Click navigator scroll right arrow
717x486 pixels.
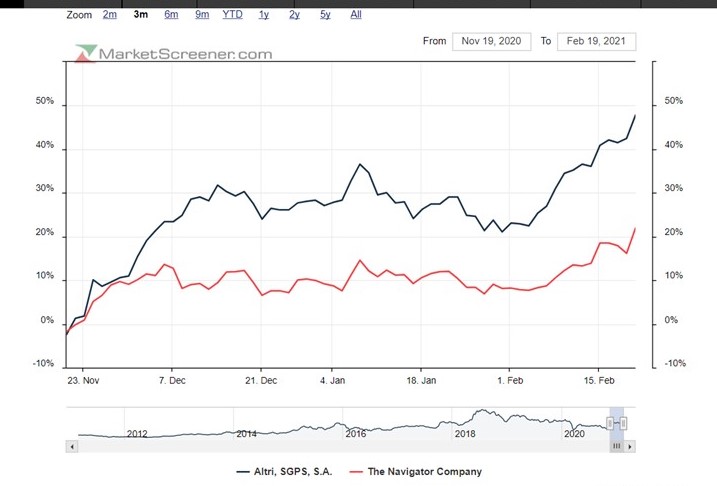(630, 446)
